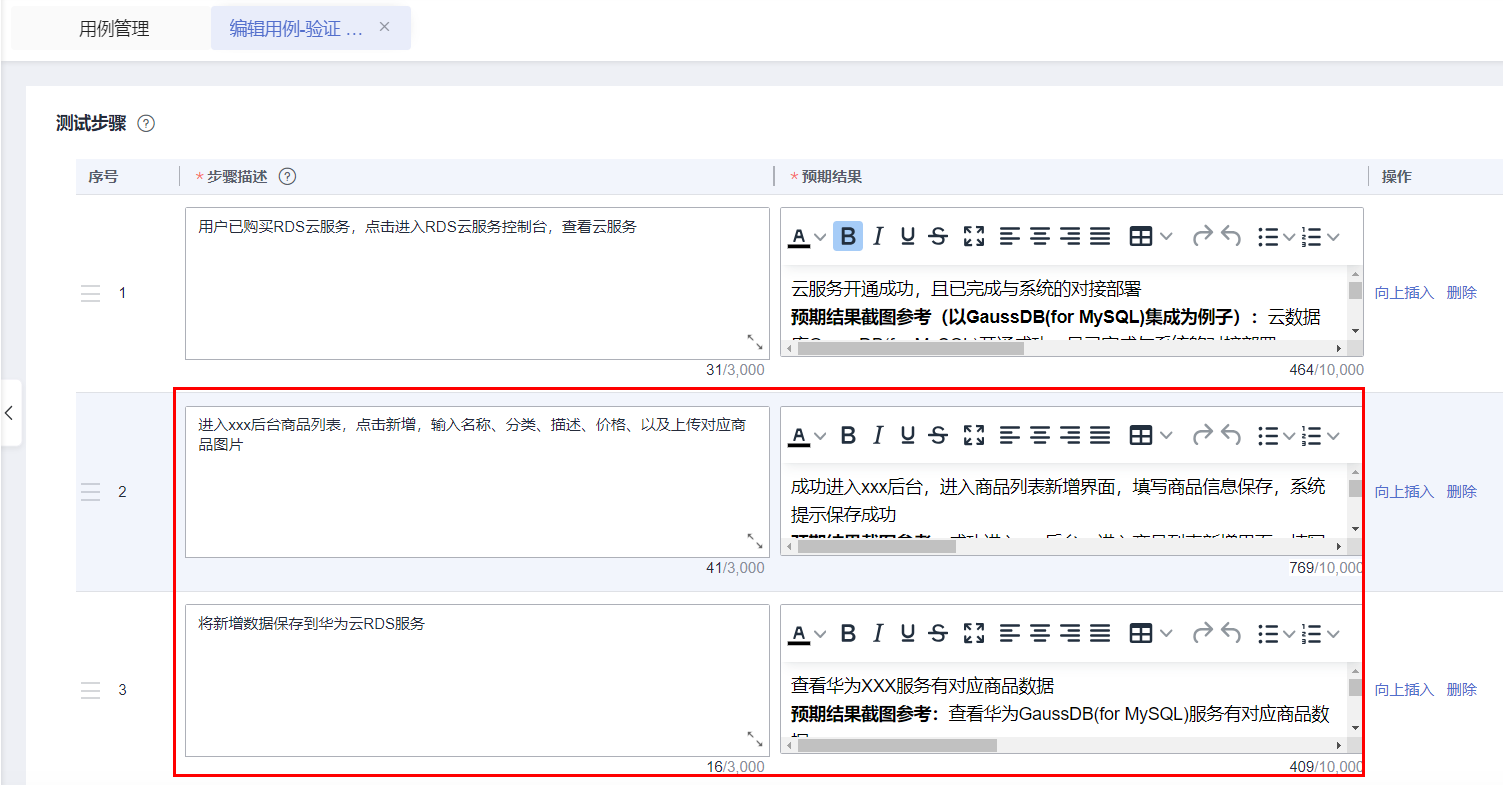Click drag handle of step 1 row
The height and width of the screenshot is (785, 1503).
(x=91, y=293)
